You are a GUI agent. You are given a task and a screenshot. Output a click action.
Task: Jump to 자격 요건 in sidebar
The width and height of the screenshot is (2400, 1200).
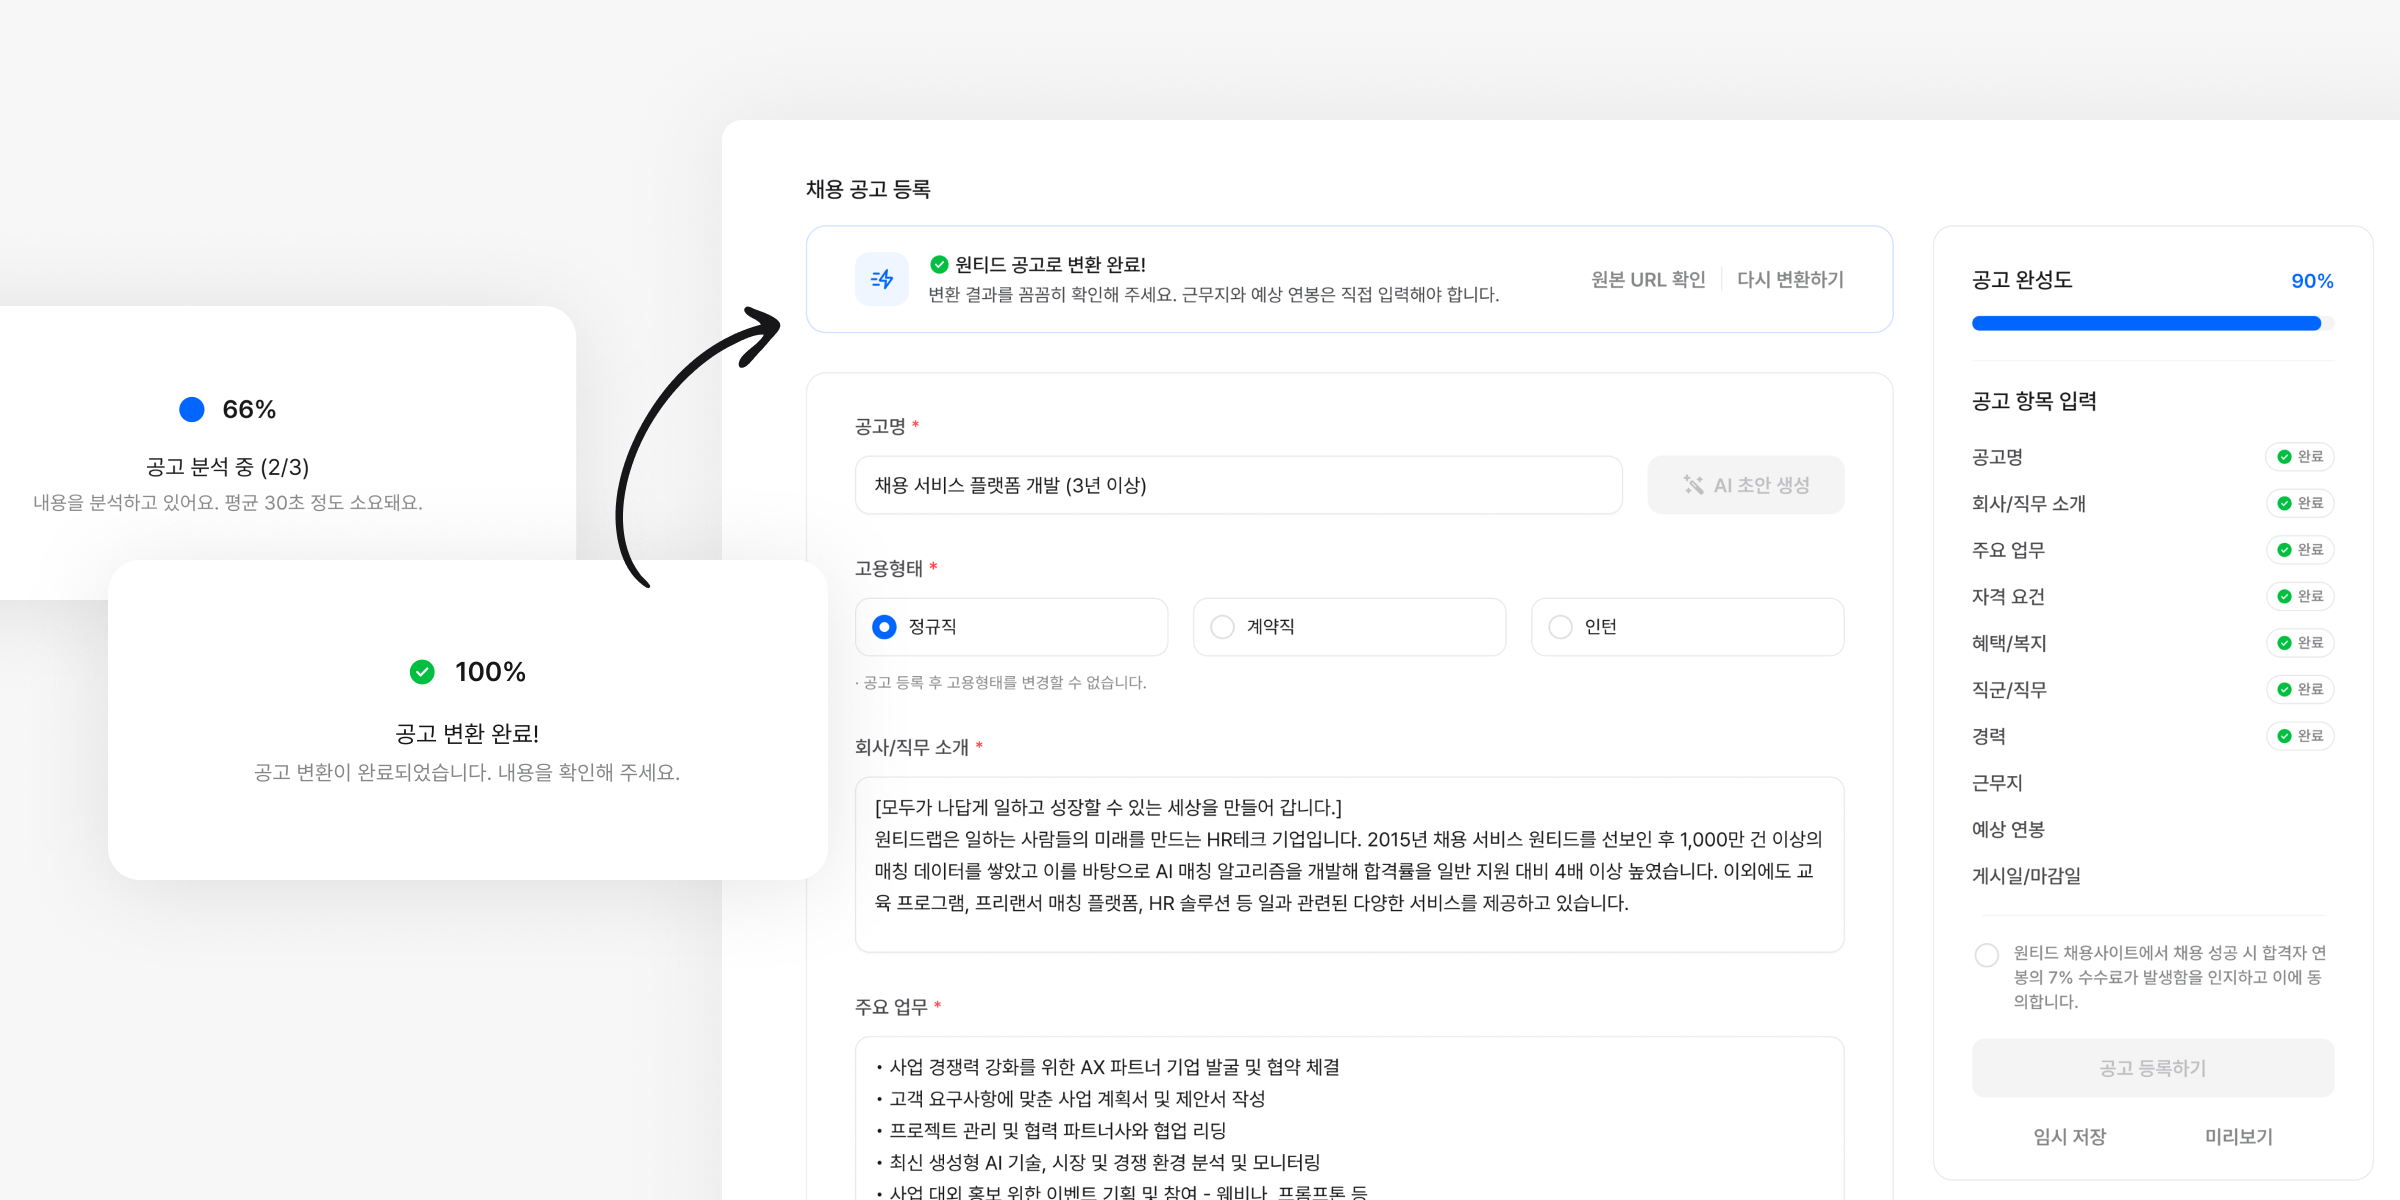pyautogui.click(x=2008, y=597)
